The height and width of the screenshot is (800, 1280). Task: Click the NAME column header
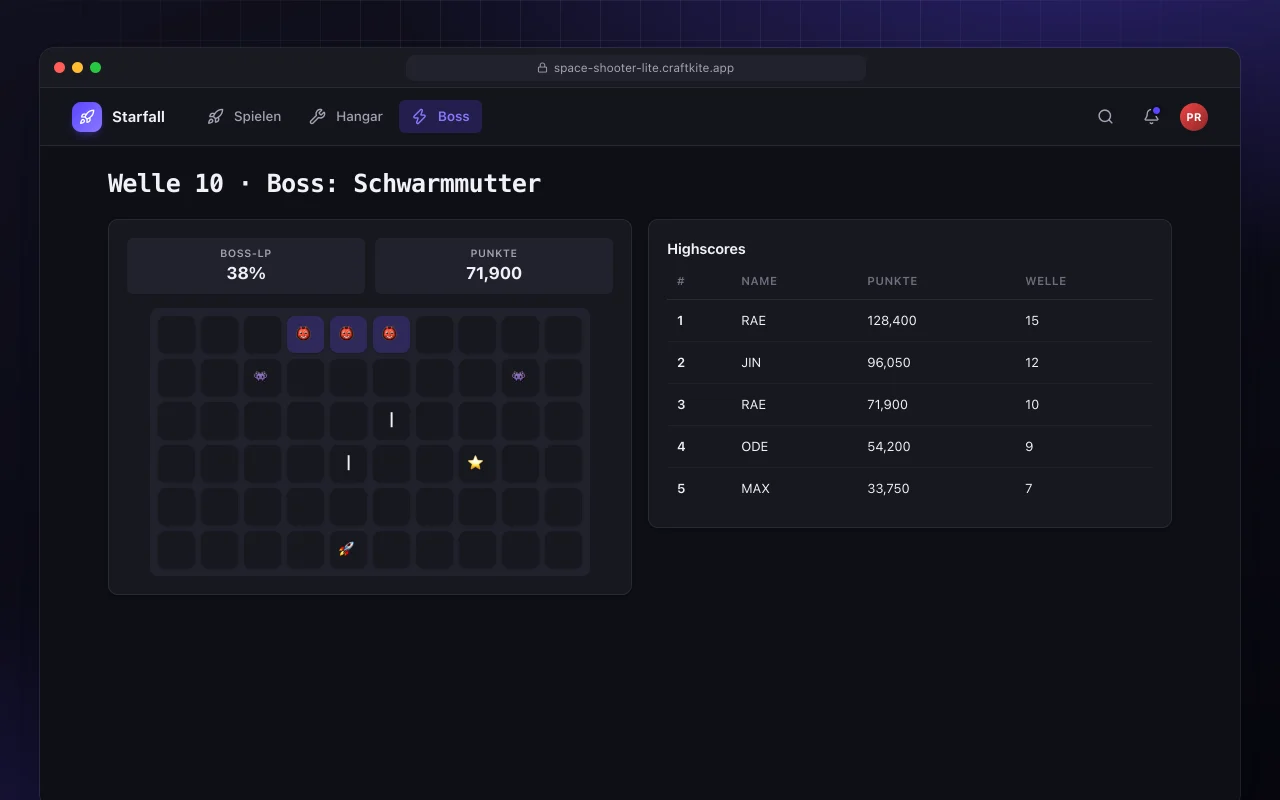click(x=759, y=282)
